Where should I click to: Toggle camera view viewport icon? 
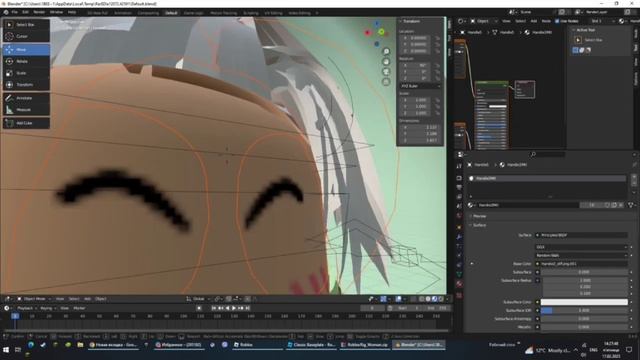(x=386, y=72)
